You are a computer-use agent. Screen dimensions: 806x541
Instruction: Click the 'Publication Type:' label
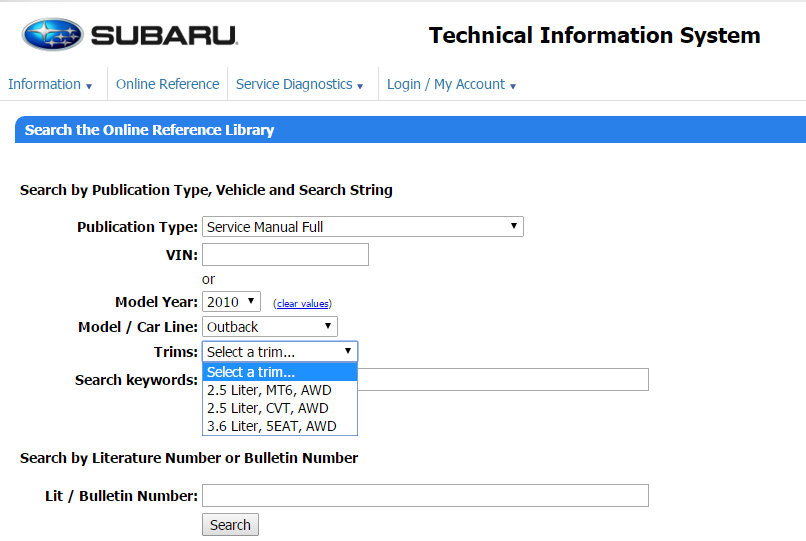pos(137,227)
